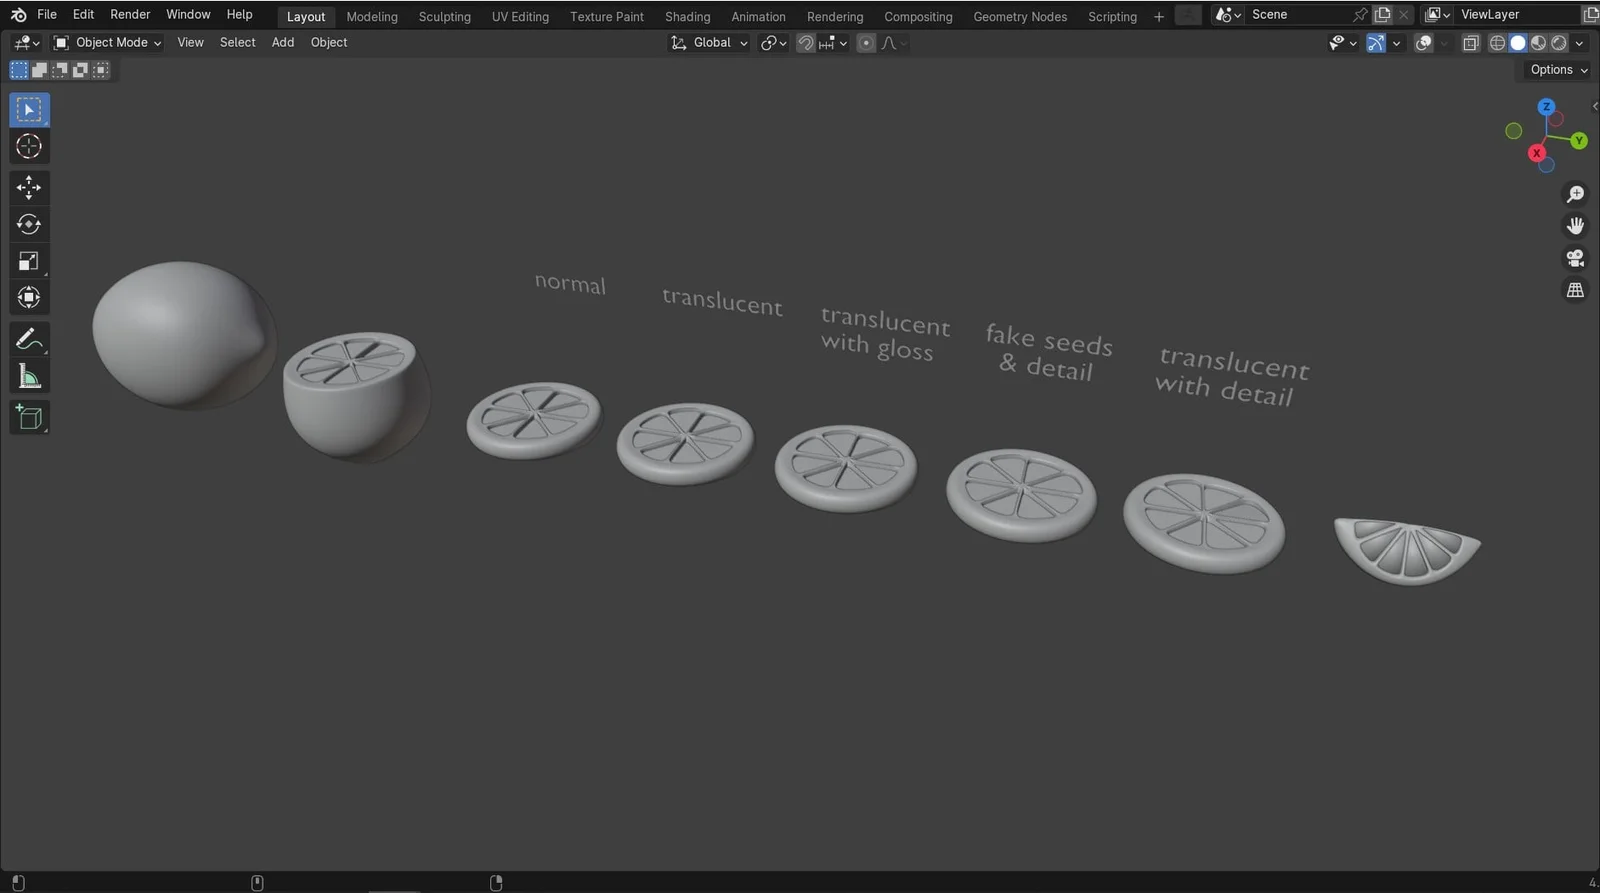Open editor type dropdown
The width and height of the screenshot is (1600, 893).
[x=26, y=43]
